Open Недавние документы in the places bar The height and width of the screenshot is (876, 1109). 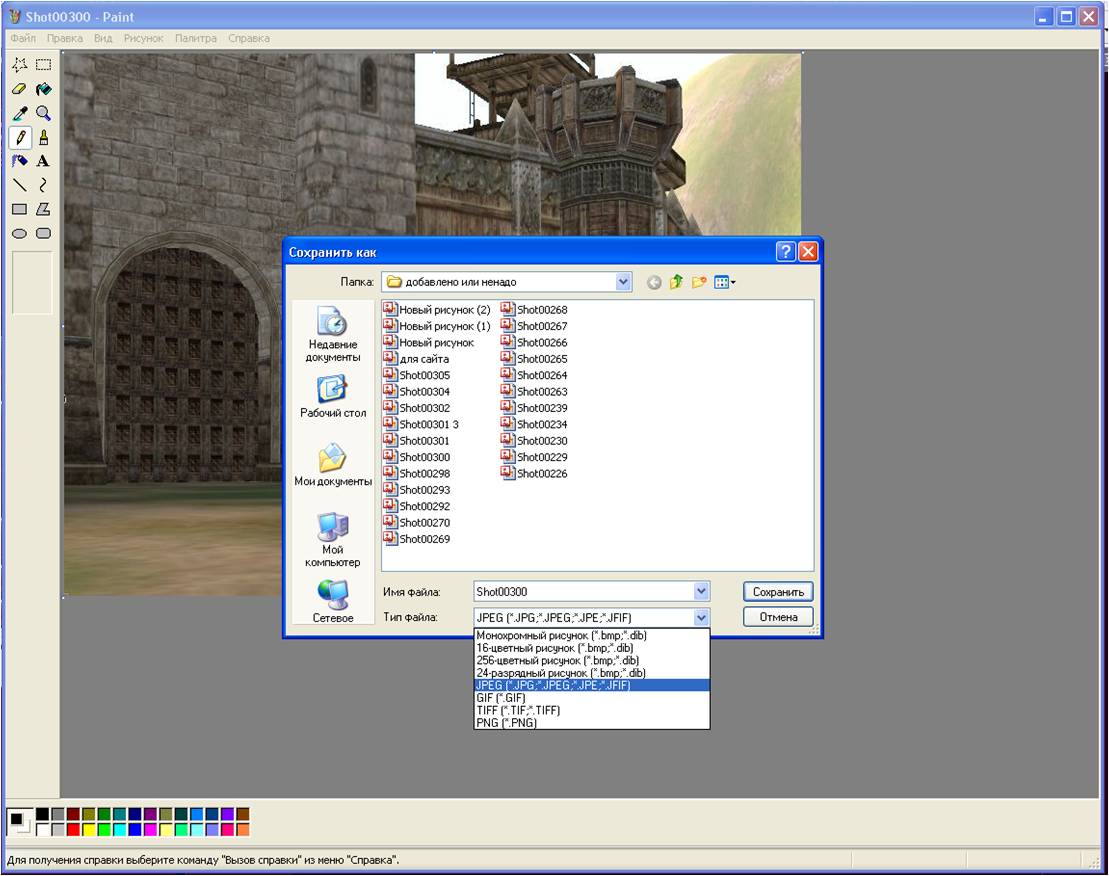[332, 334]
